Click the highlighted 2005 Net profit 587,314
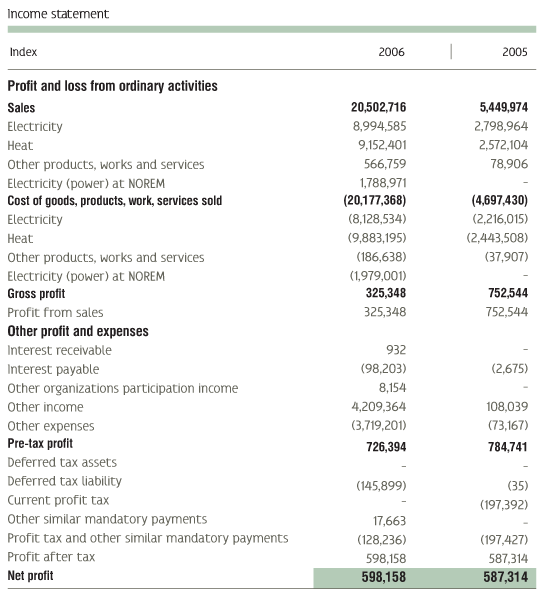This screenshot has height=604, width=545. [x=505, y=577]
